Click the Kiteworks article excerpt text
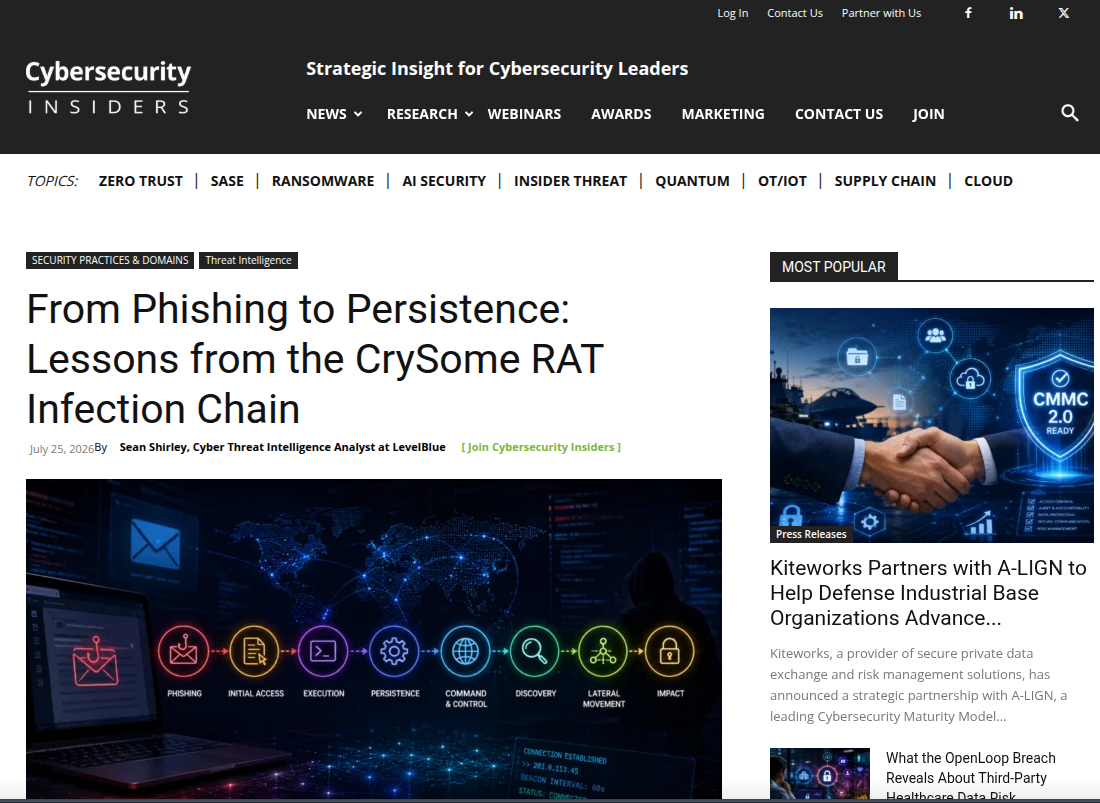 (918, 684)
